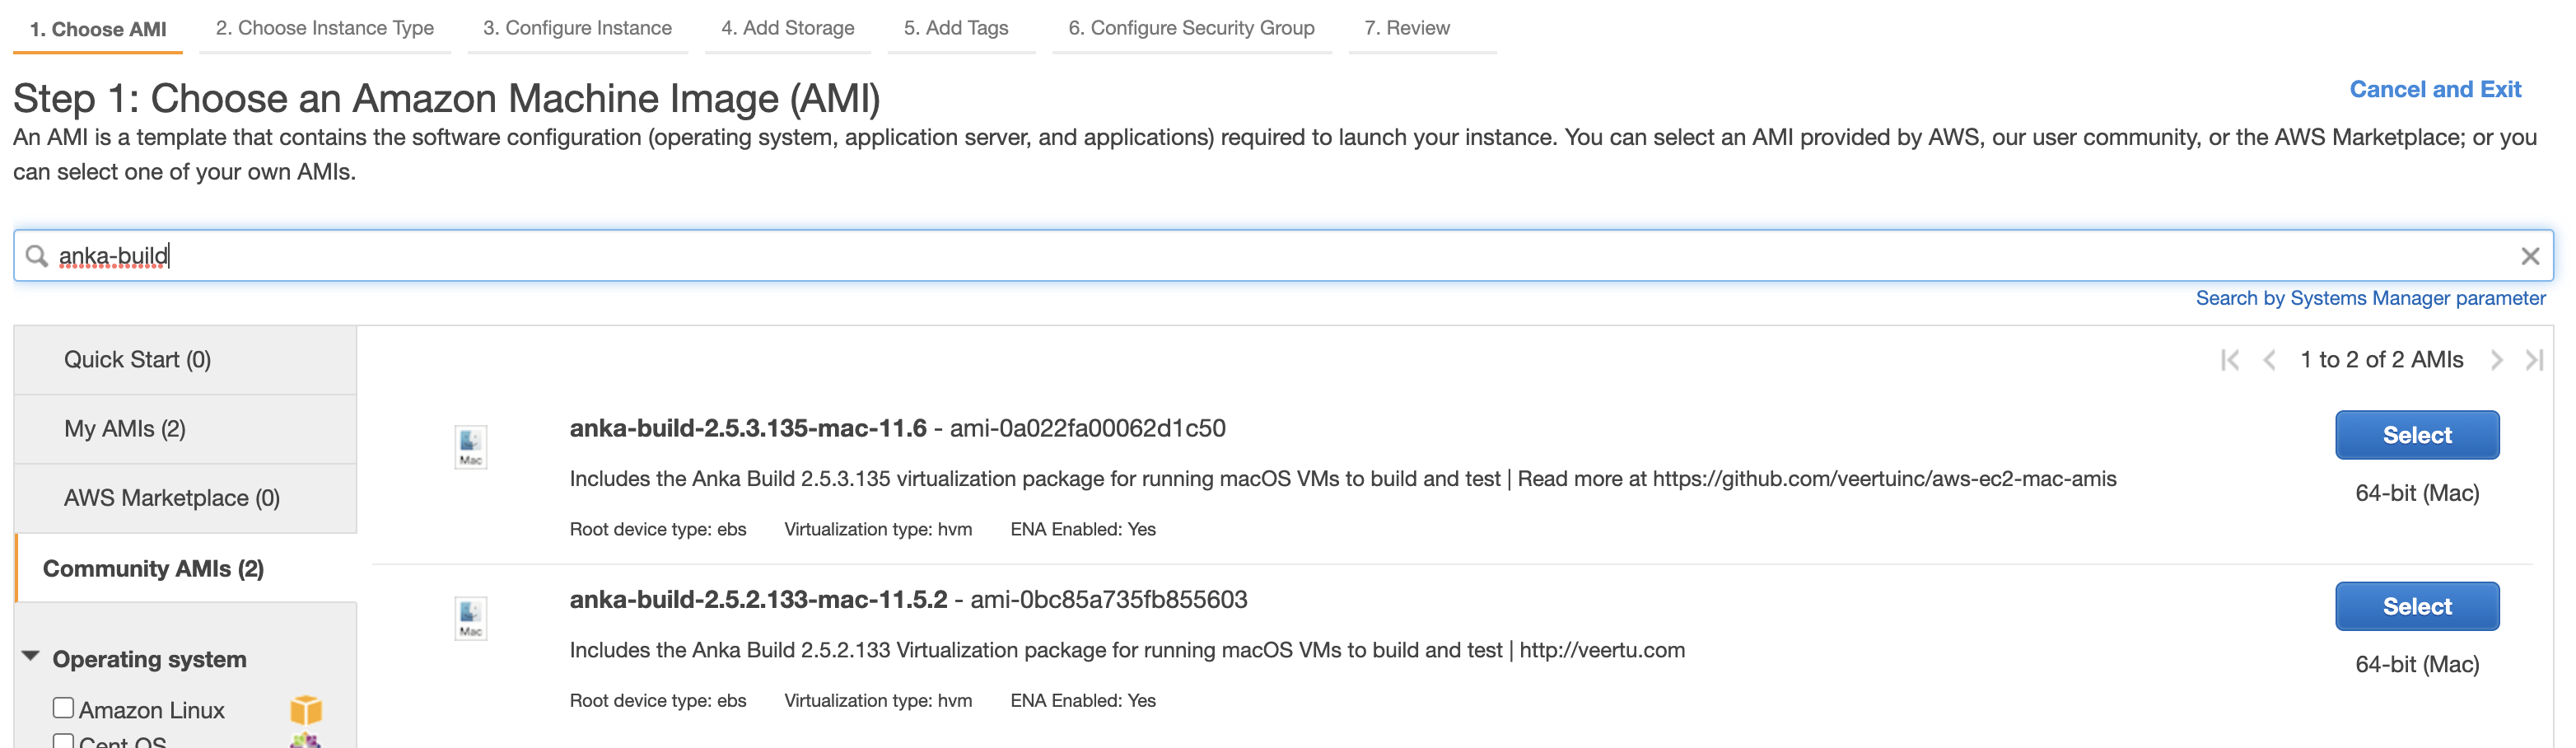The width and height of the screenshot is (2576, 748).
Task: Jump to last page of AMI results
Action: point(2533,360)
